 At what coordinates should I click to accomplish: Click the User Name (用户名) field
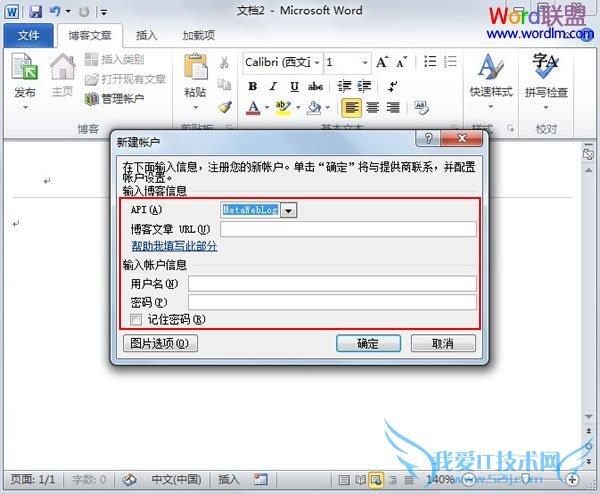[x=332, y=284]
